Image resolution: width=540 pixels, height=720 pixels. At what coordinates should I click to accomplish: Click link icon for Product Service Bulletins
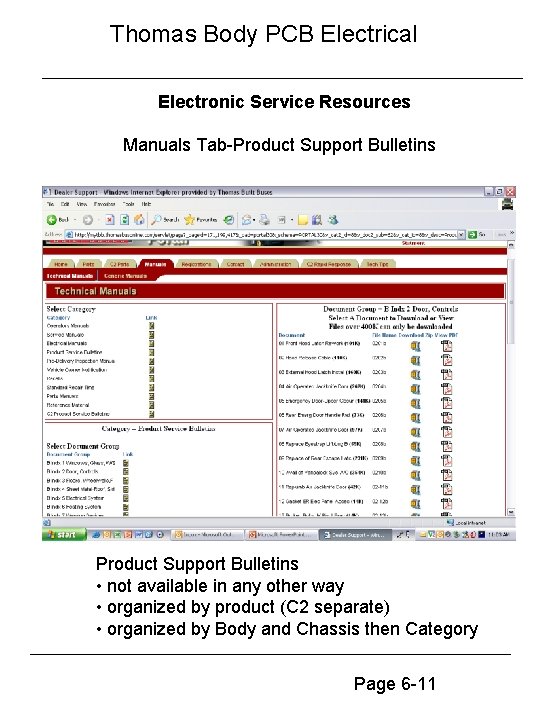pos(152,352)
